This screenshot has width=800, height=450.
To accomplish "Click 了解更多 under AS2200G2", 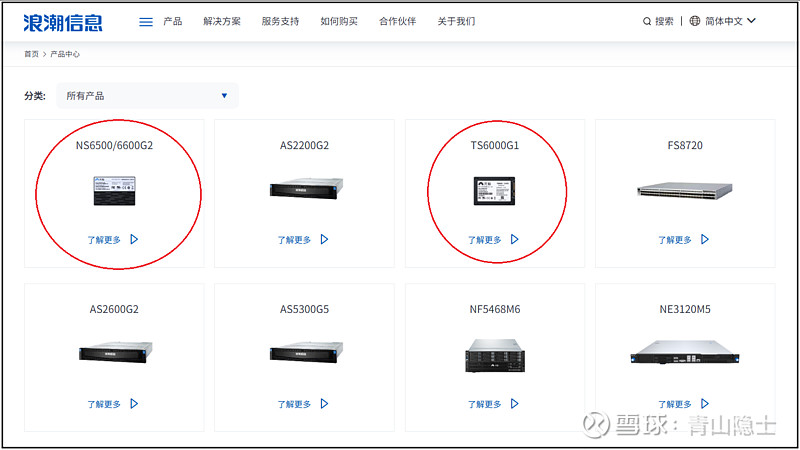I will coord(294,240).
